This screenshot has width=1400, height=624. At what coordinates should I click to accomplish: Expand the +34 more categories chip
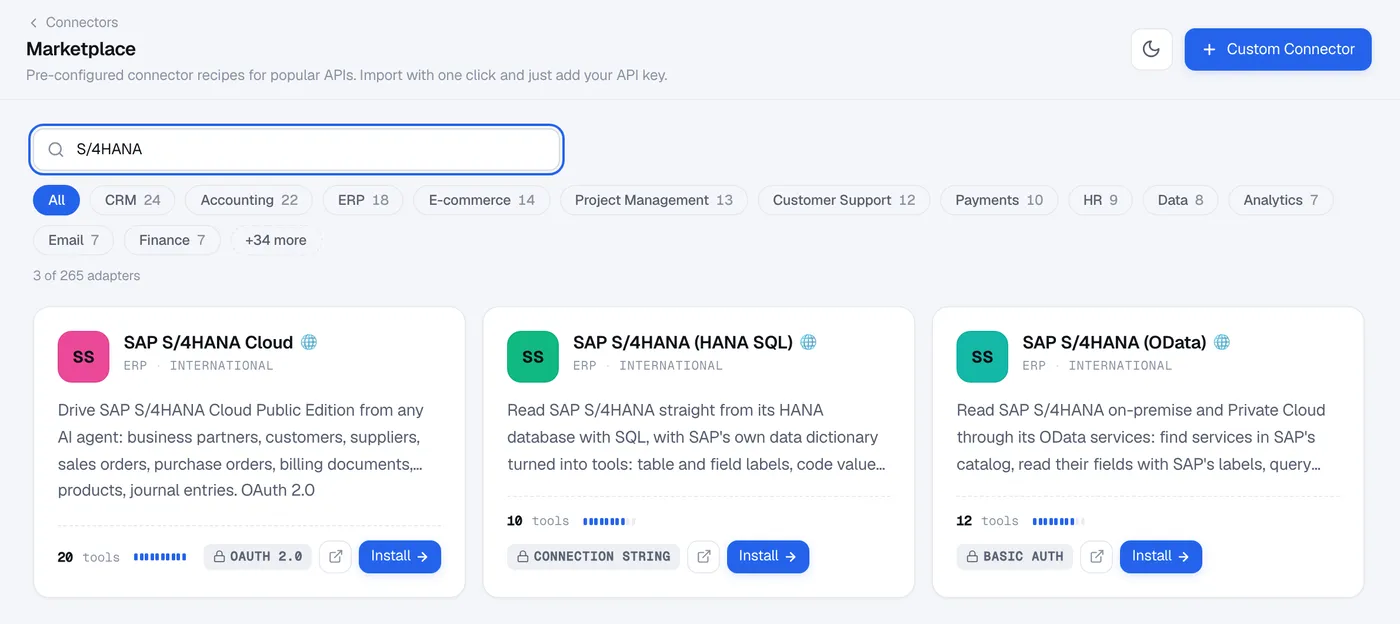coord(276,240)
